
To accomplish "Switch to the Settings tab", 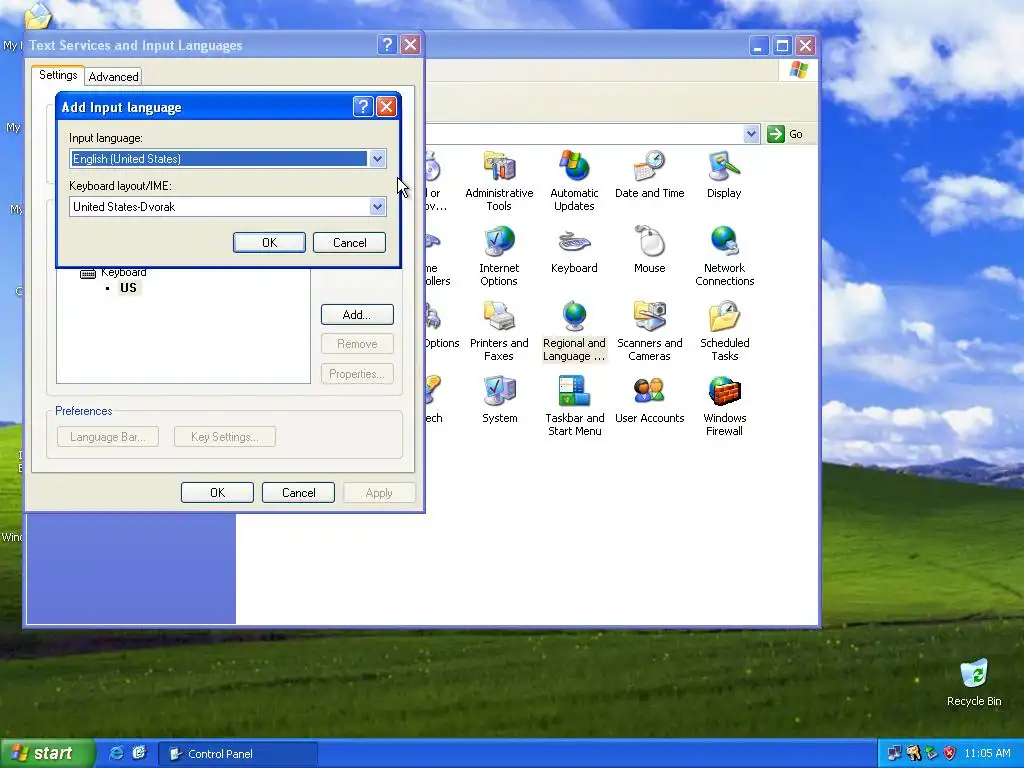I will coord(58,75).
